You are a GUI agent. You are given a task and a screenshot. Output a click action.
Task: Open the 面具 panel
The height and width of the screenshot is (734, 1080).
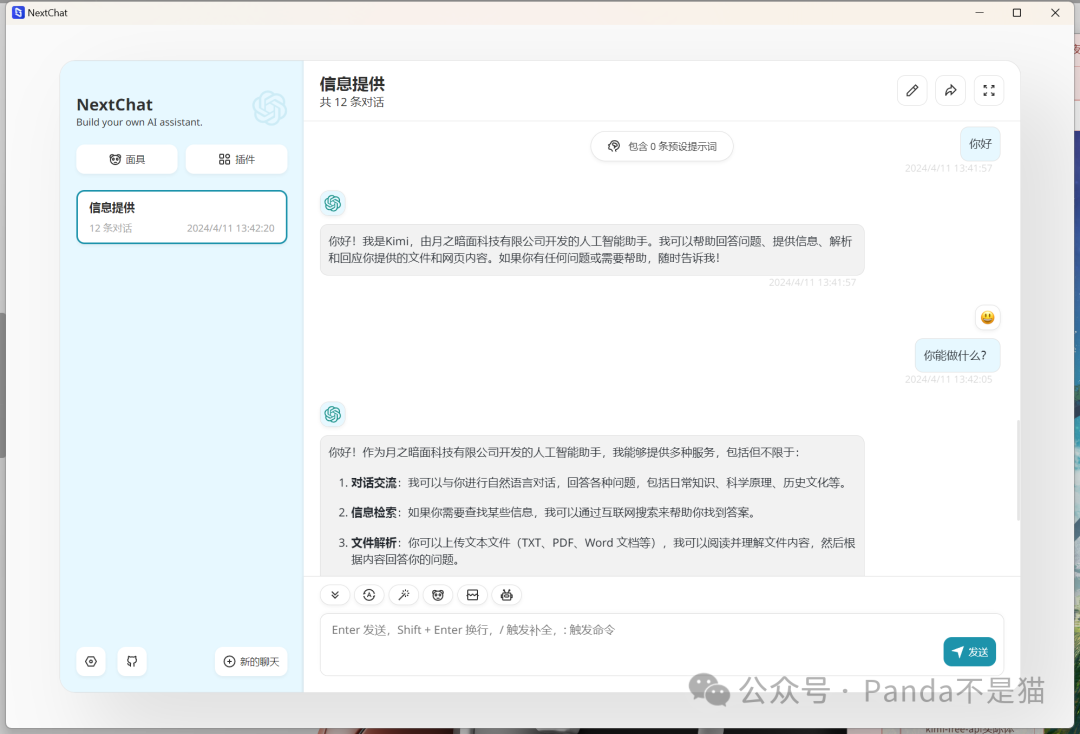[126, 158]
